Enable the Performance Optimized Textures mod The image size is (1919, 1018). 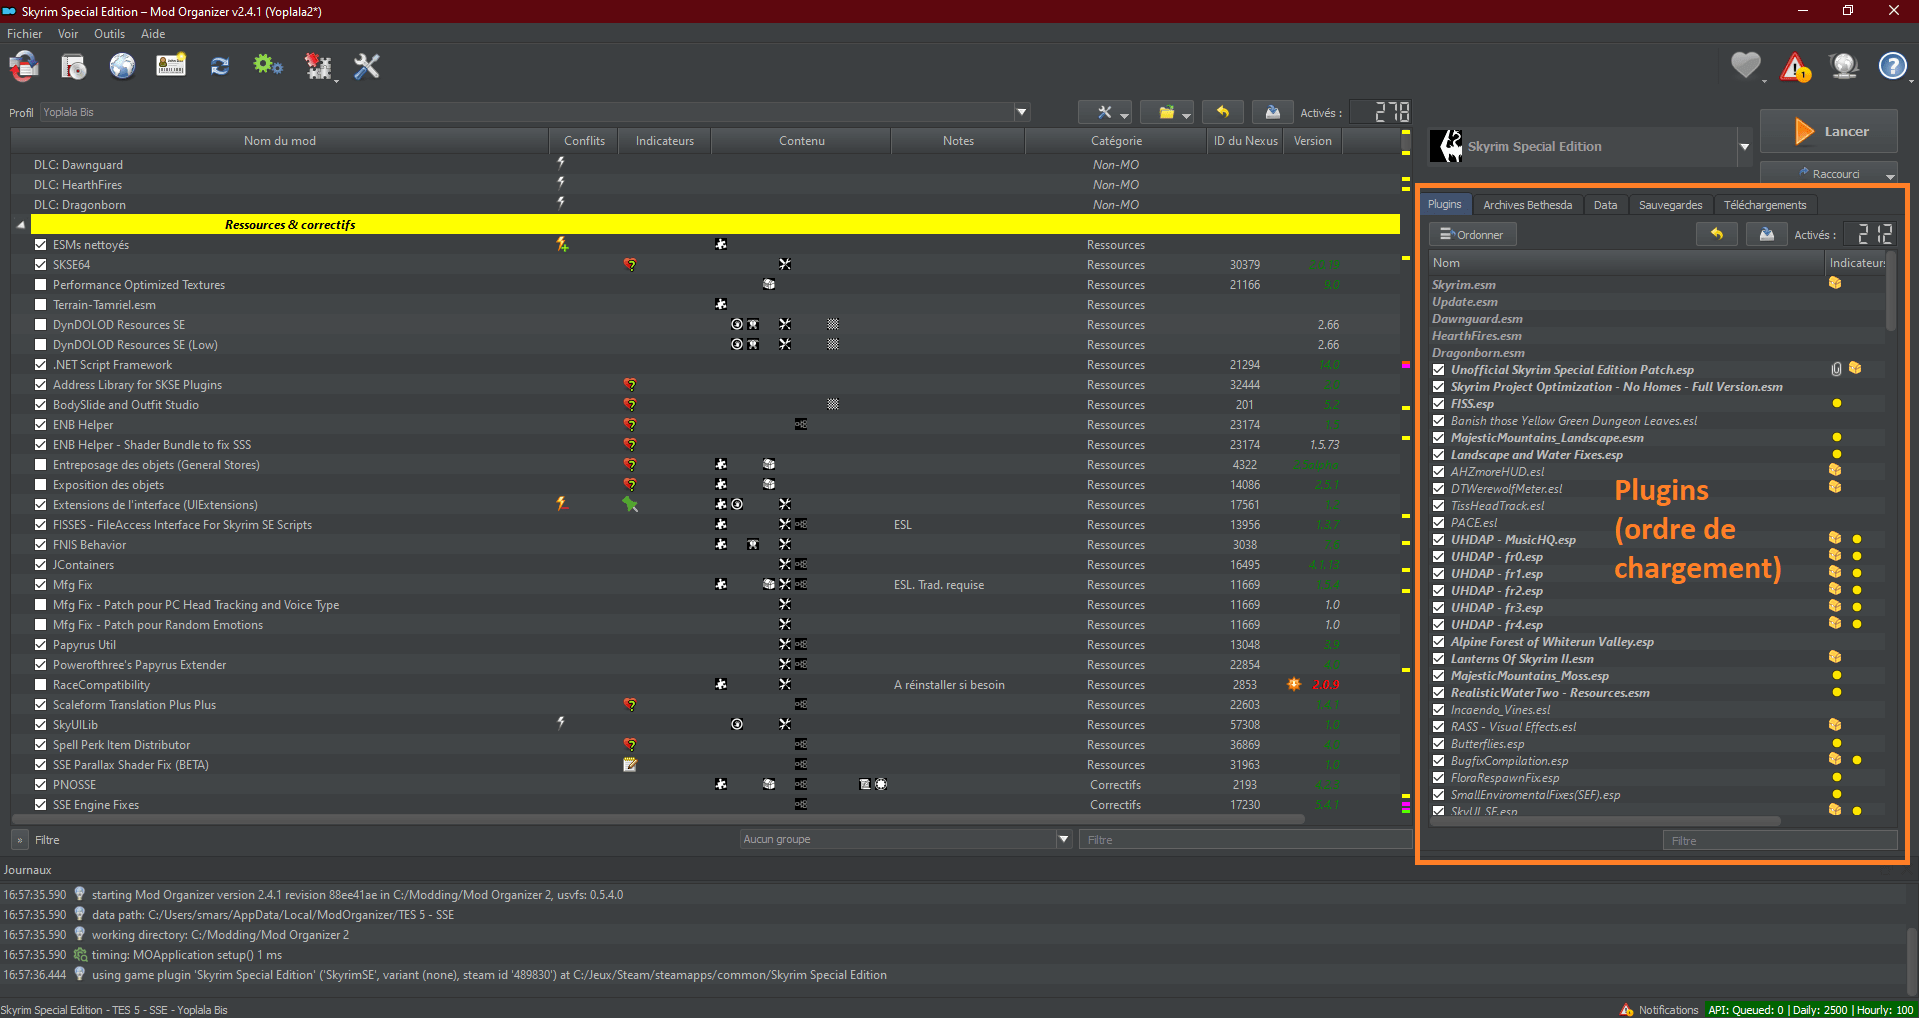[41, 285]
